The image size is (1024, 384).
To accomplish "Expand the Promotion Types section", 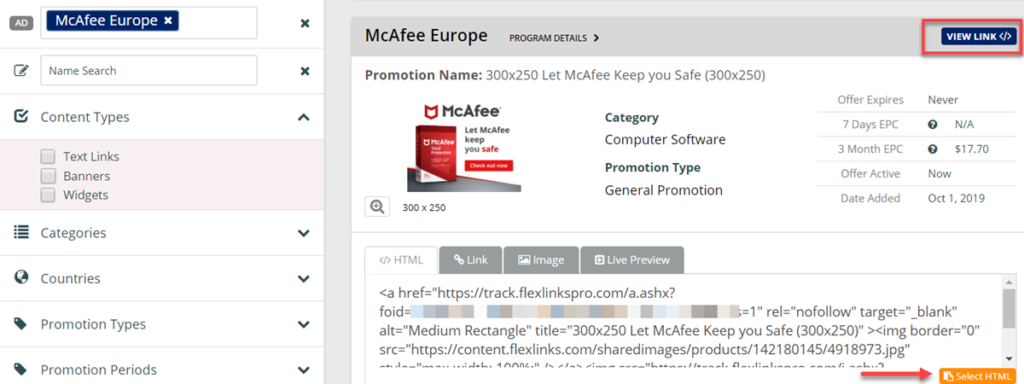I will pos(303,325).
